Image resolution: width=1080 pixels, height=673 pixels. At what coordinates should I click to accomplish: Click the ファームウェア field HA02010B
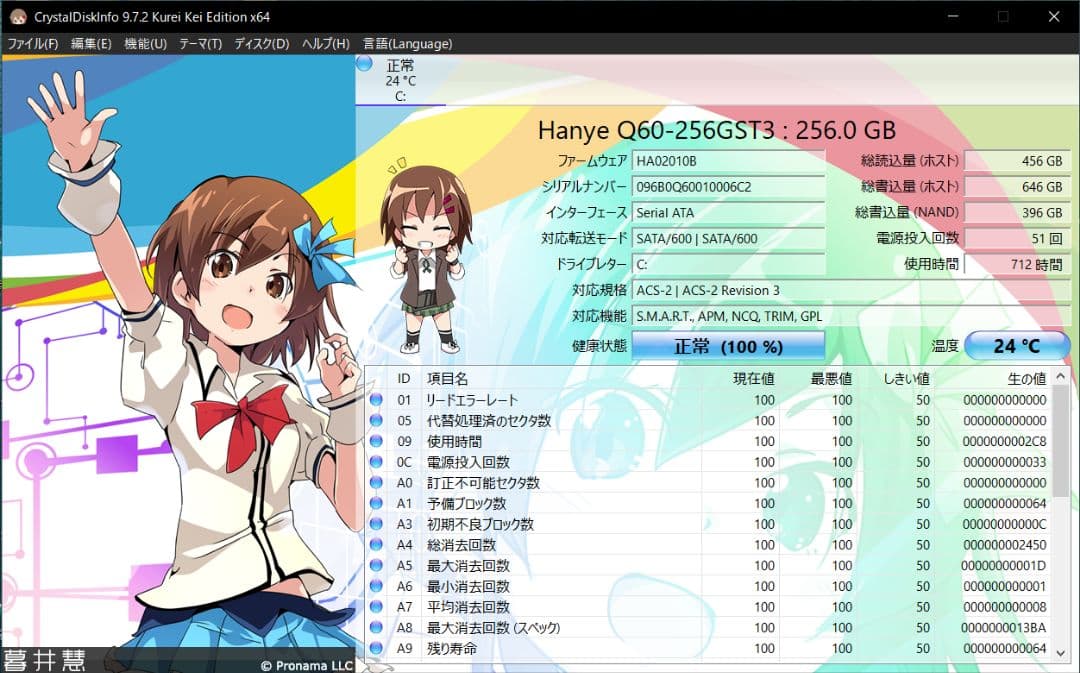coord(728,161)
